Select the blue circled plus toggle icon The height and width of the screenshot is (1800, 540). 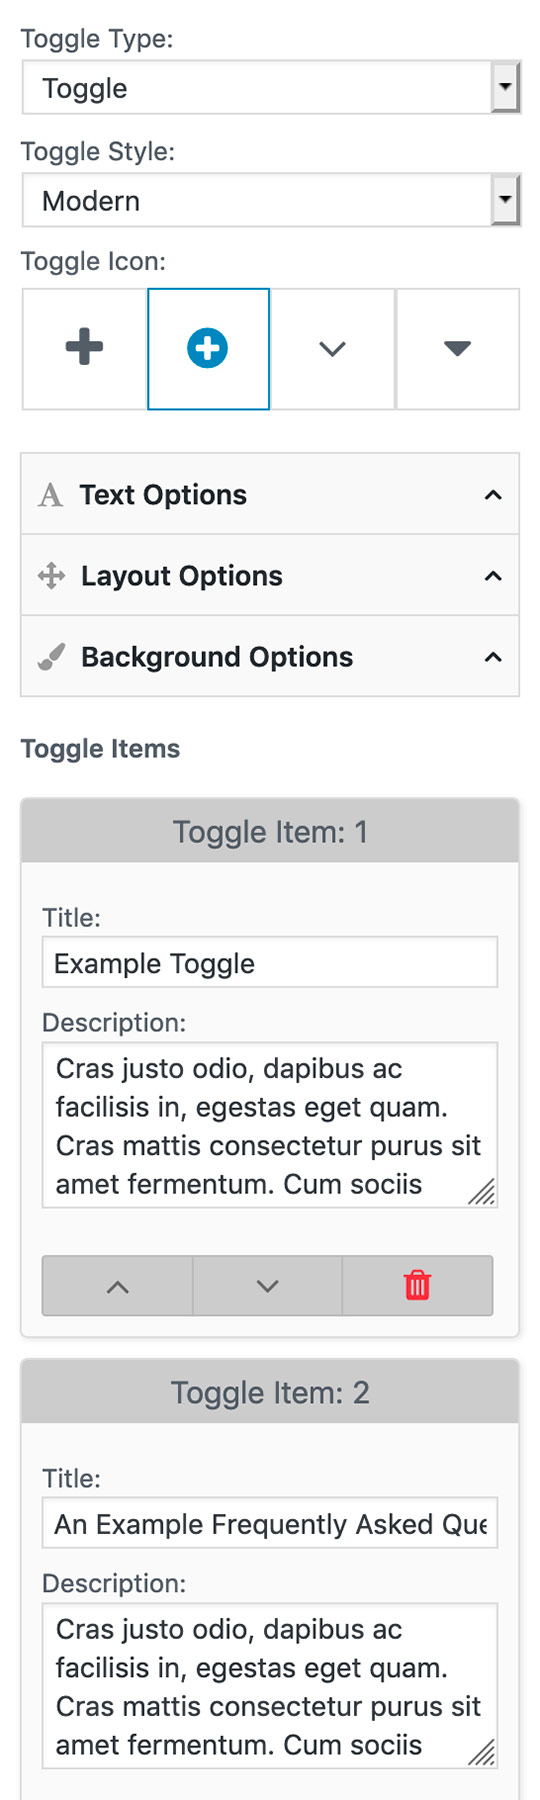click(x=208, y=349)
